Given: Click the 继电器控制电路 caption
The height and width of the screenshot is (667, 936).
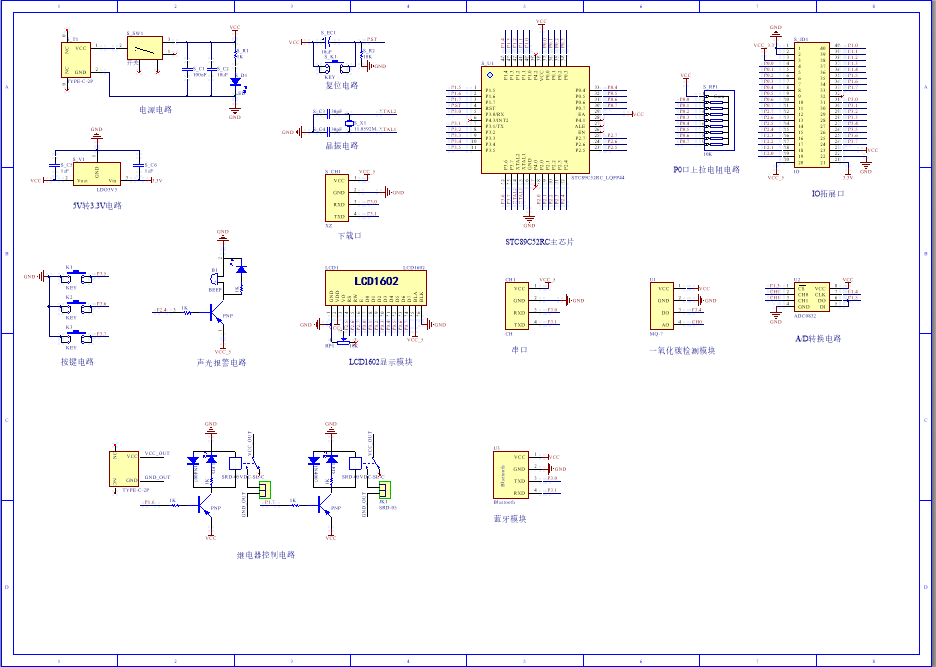Looking at the screenshot, I should click(x=266, y=555).
